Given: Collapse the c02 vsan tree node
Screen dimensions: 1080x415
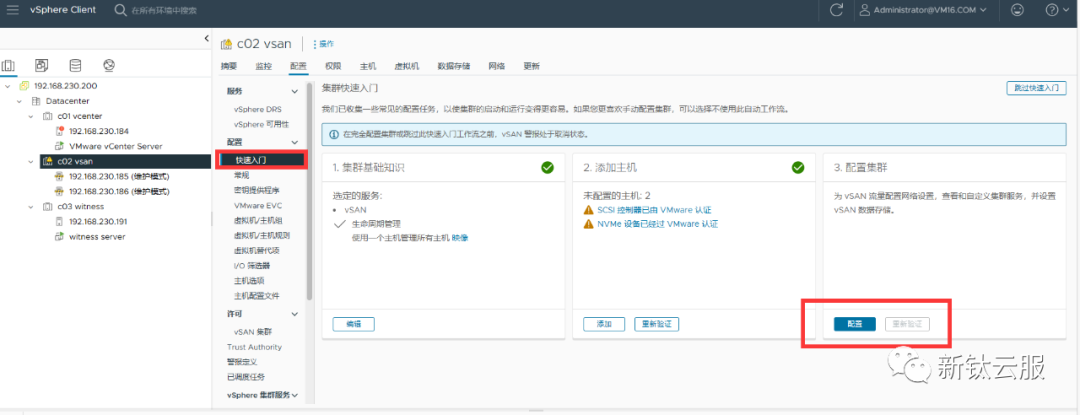Looking at the screenshot, I should [30, 161].
